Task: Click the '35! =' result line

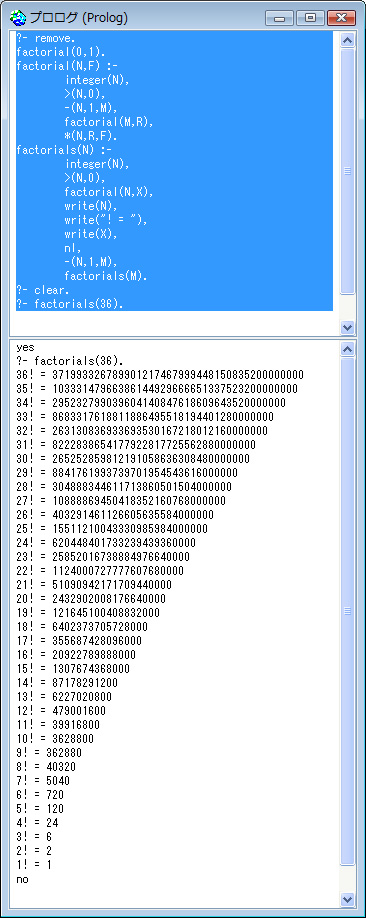Action: [x=157, y=389]
